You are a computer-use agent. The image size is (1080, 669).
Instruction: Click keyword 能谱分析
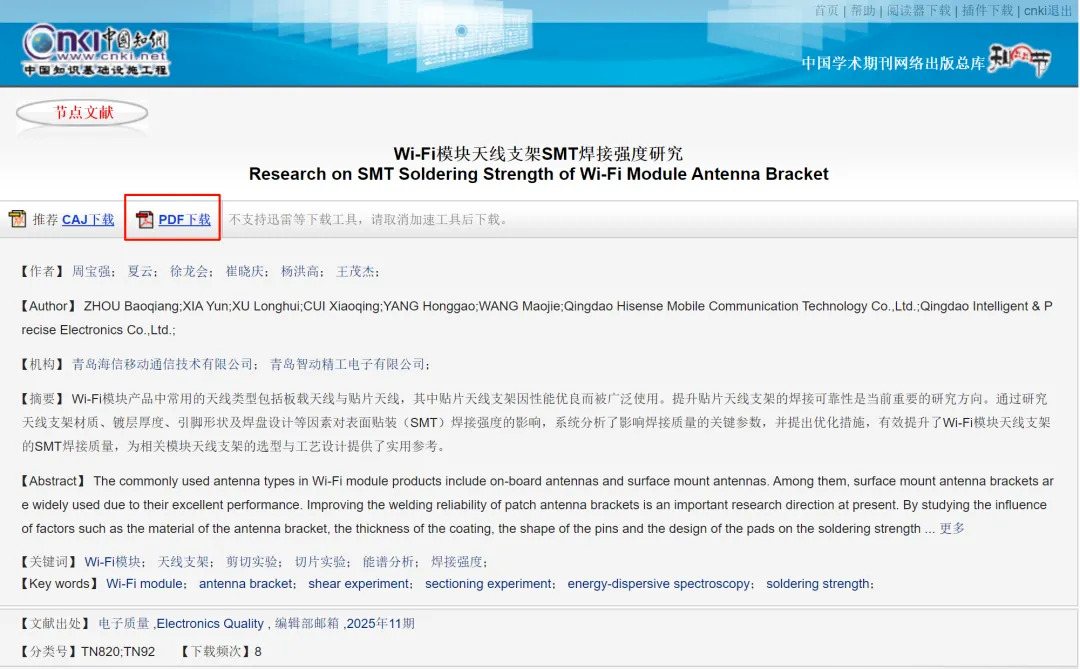point(388,562)
